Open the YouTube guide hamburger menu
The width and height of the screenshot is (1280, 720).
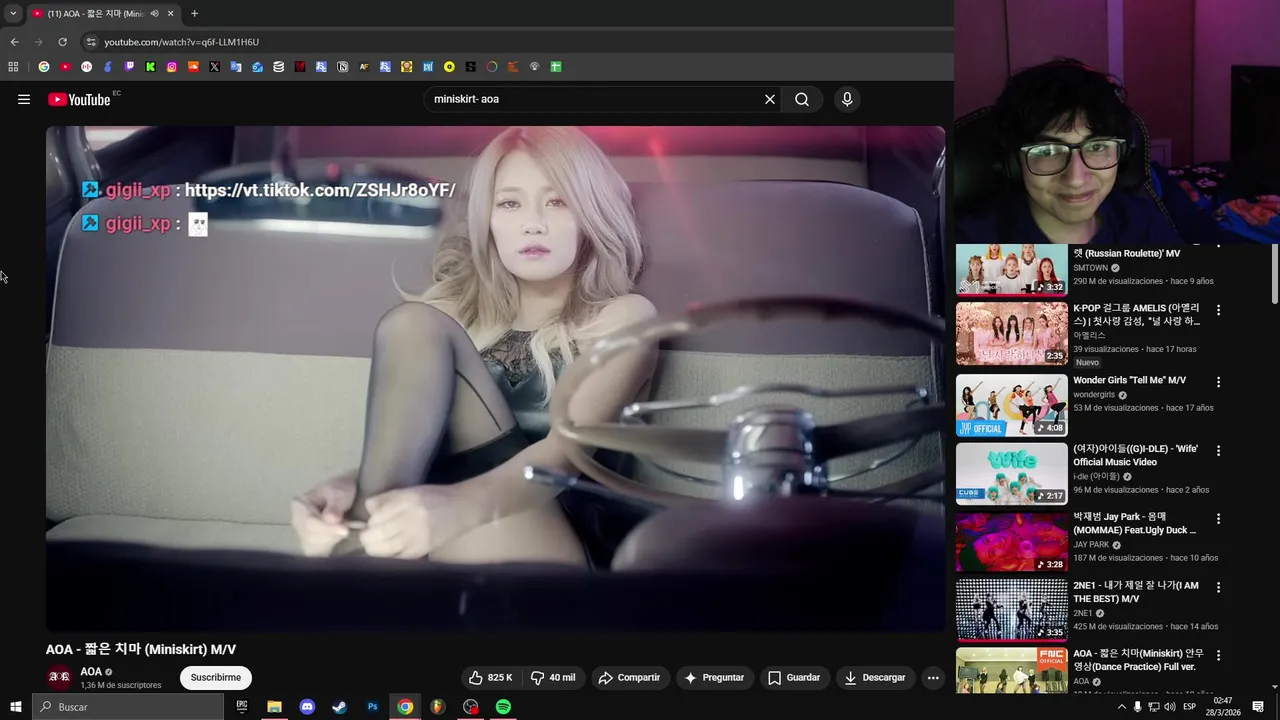coord(24,99)
